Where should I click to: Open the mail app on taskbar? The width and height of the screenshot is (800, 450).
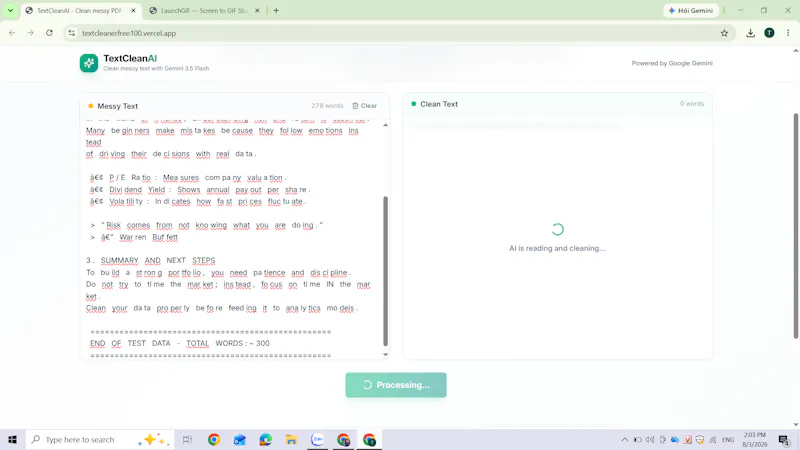point(239,439)
